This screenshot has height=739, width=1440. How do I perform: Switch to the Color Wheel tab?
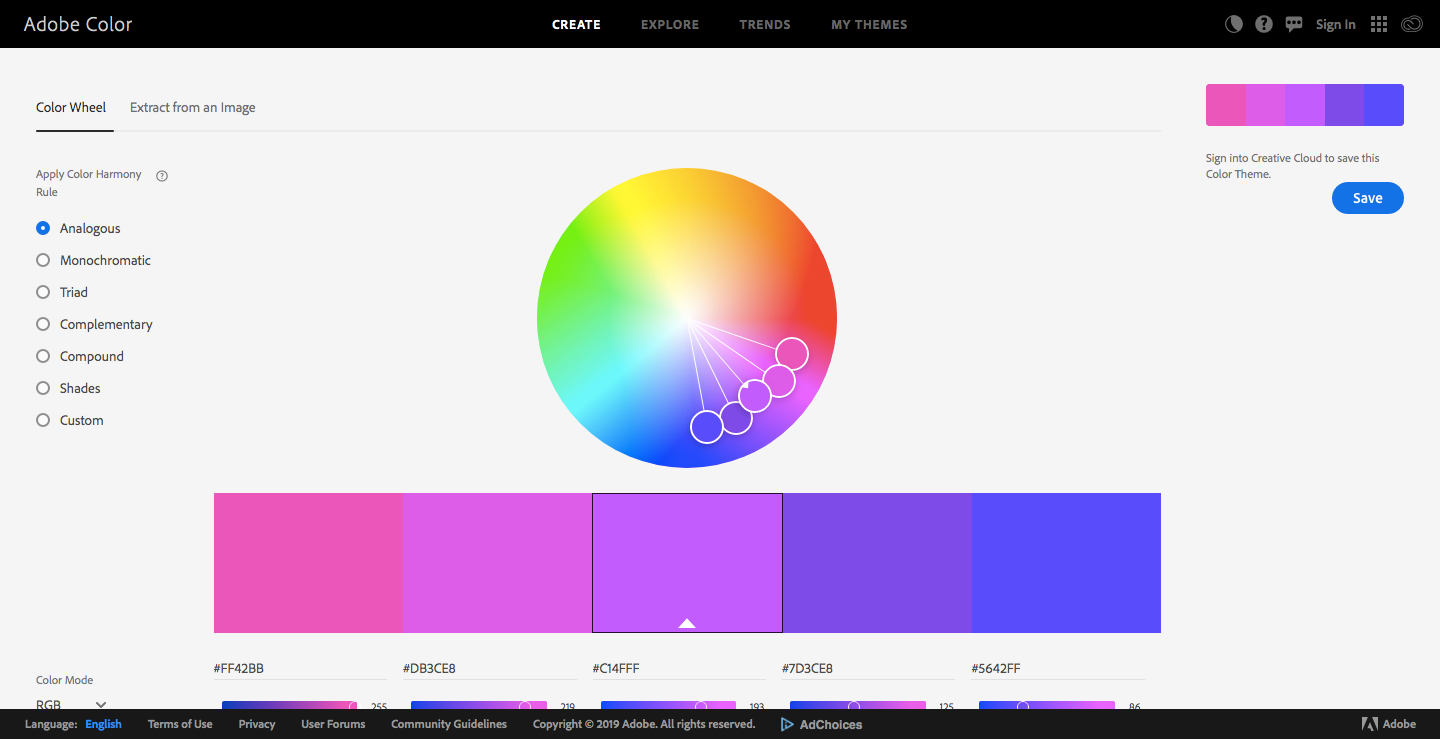(71, 107)
